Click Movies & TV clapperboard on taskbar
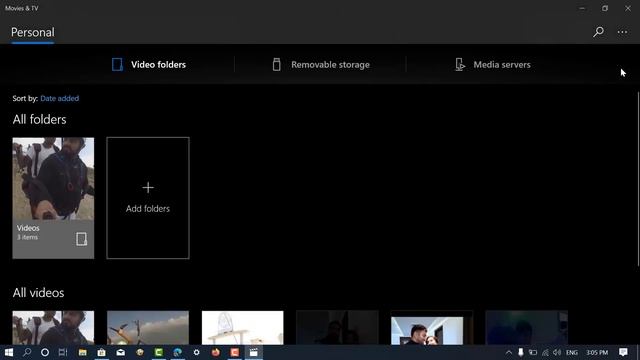Screen dimensions: 640x360 pyautogui.click(x=253, y=352)
